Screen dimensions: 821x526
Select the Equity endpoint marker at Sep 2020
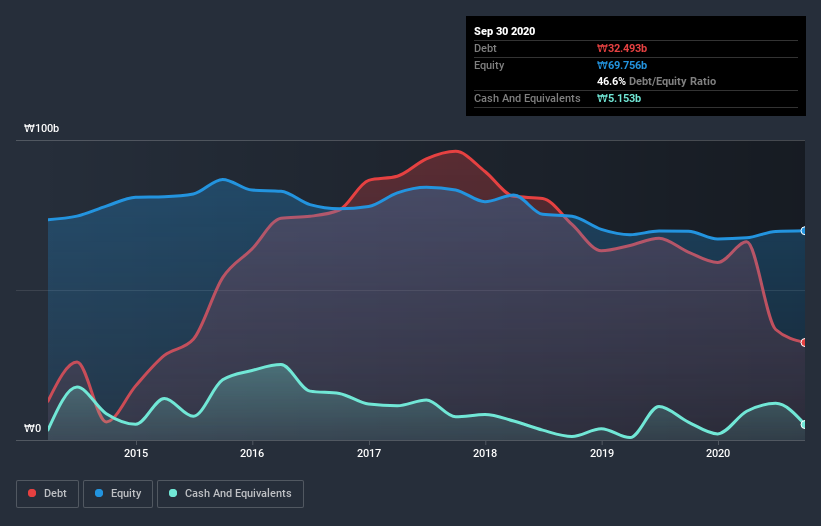click(803, 231)
